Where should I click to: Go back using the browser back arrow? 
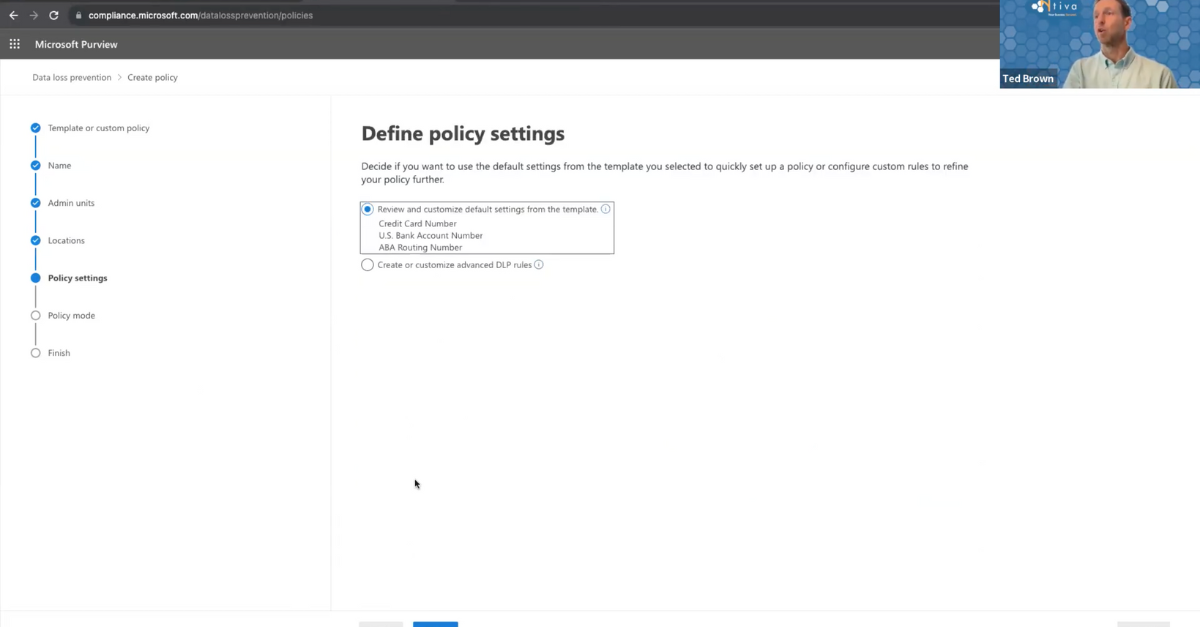14,15
